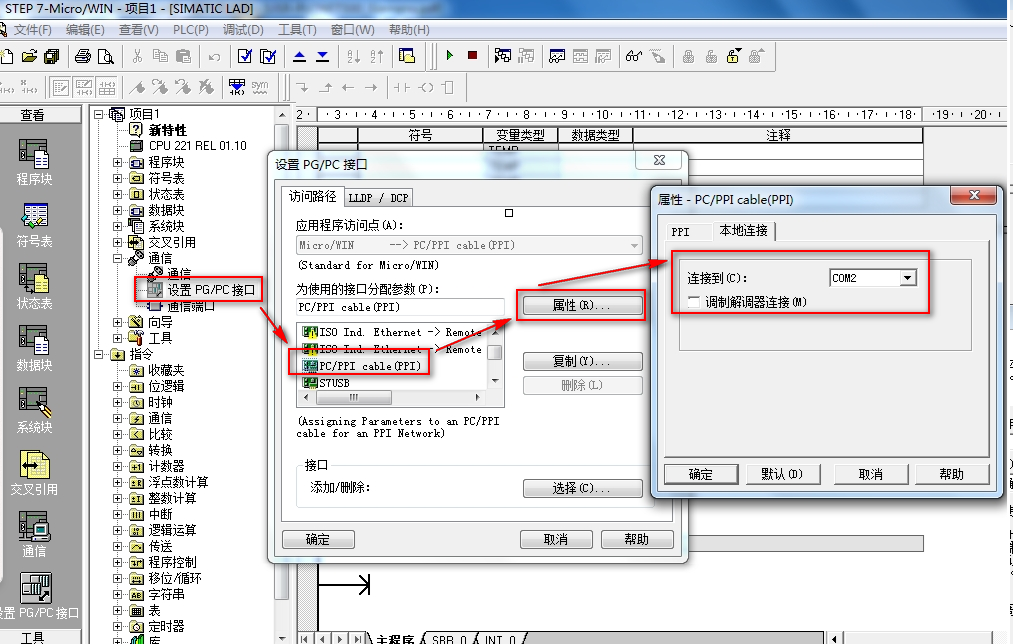Click the 选择(C)... button
This screenshot has width=1013, height=644.
click(581, 488)
